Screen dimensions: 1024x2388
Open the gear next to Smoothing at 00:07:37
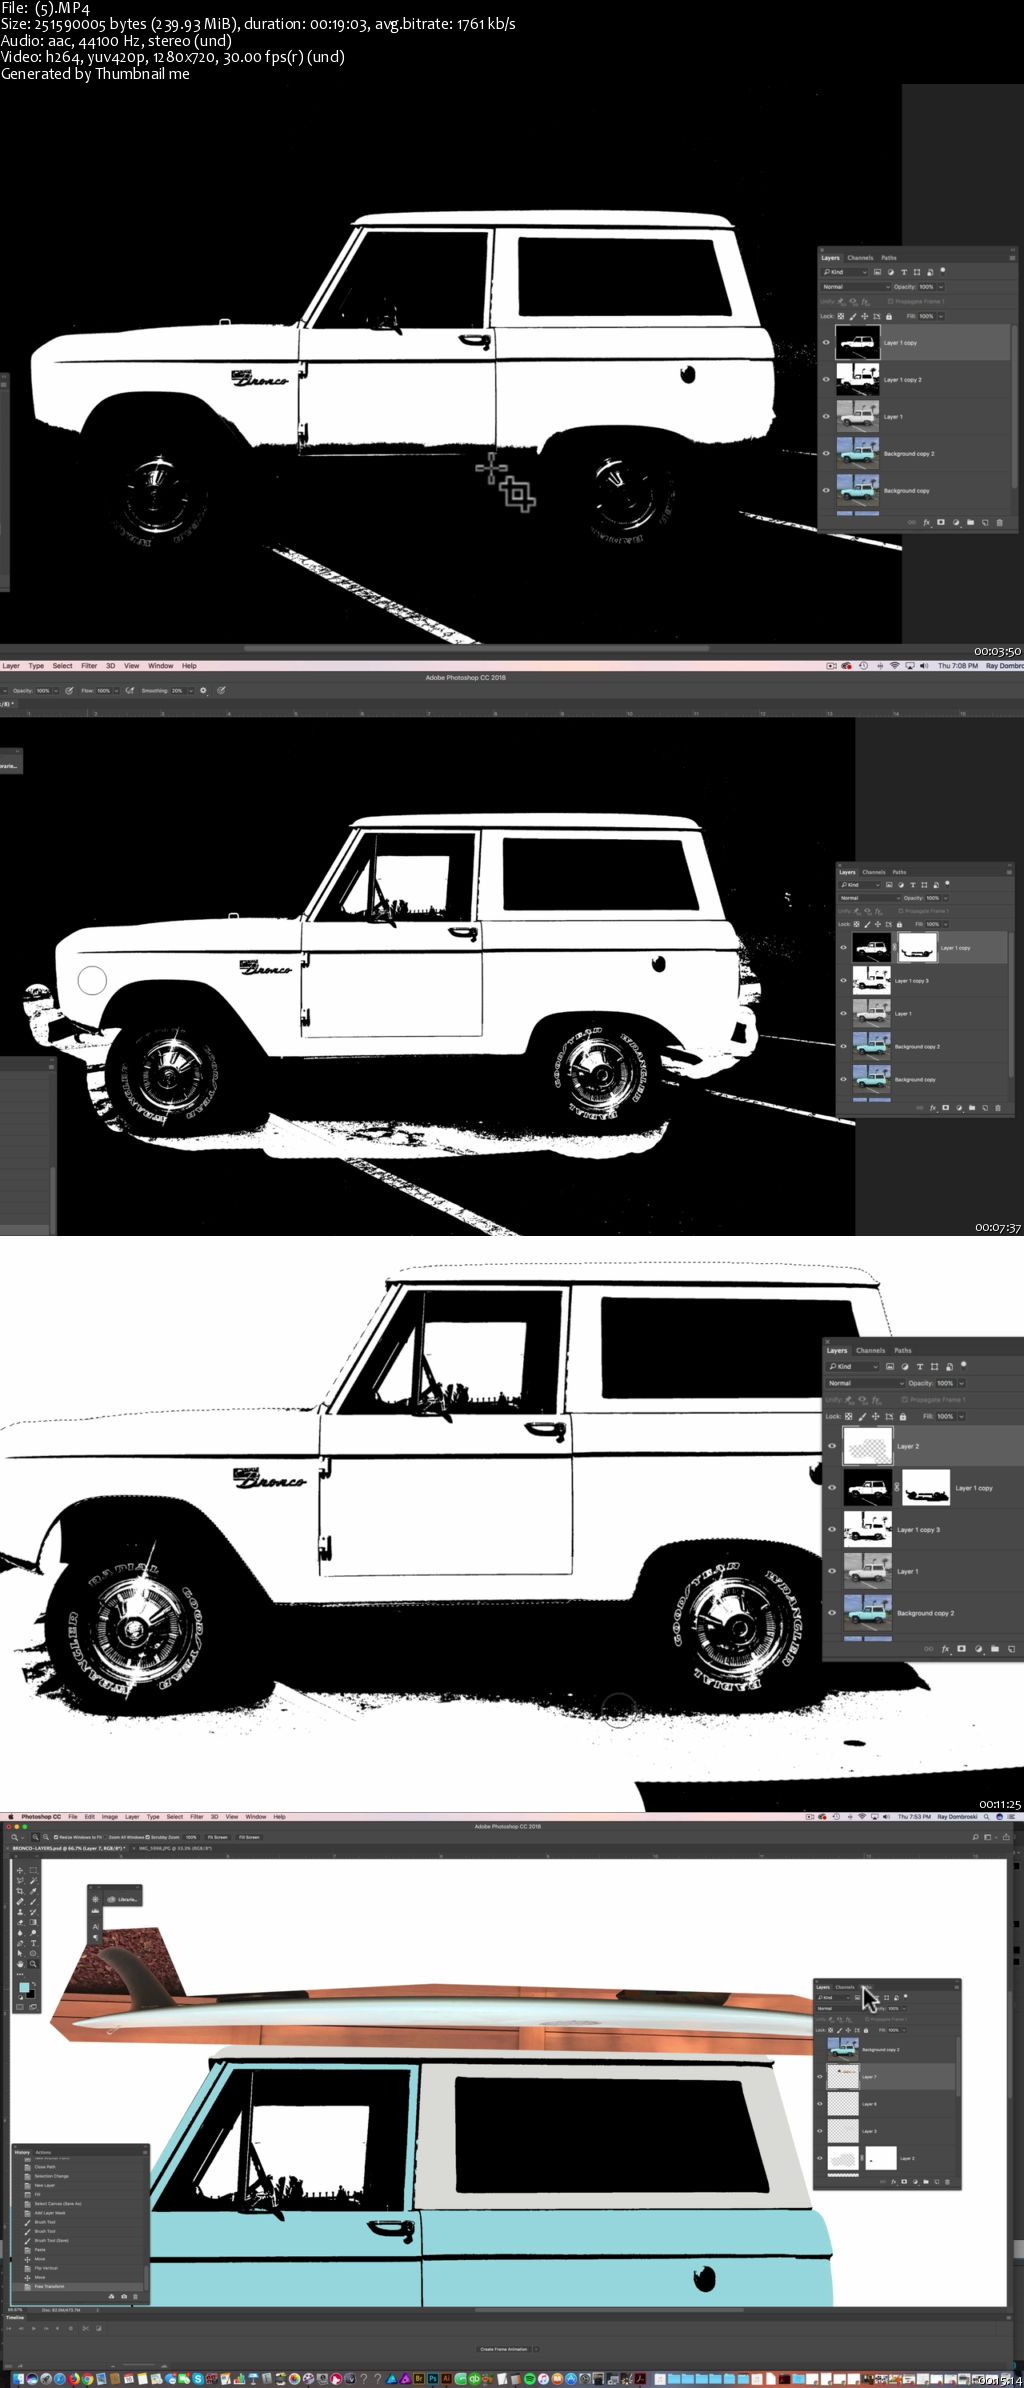pyautogui.click(x=203, y=690)
